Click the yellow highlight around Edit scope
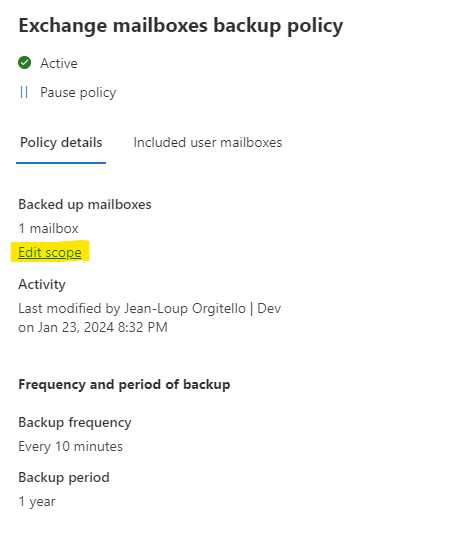450x546 pixels. 50,251
